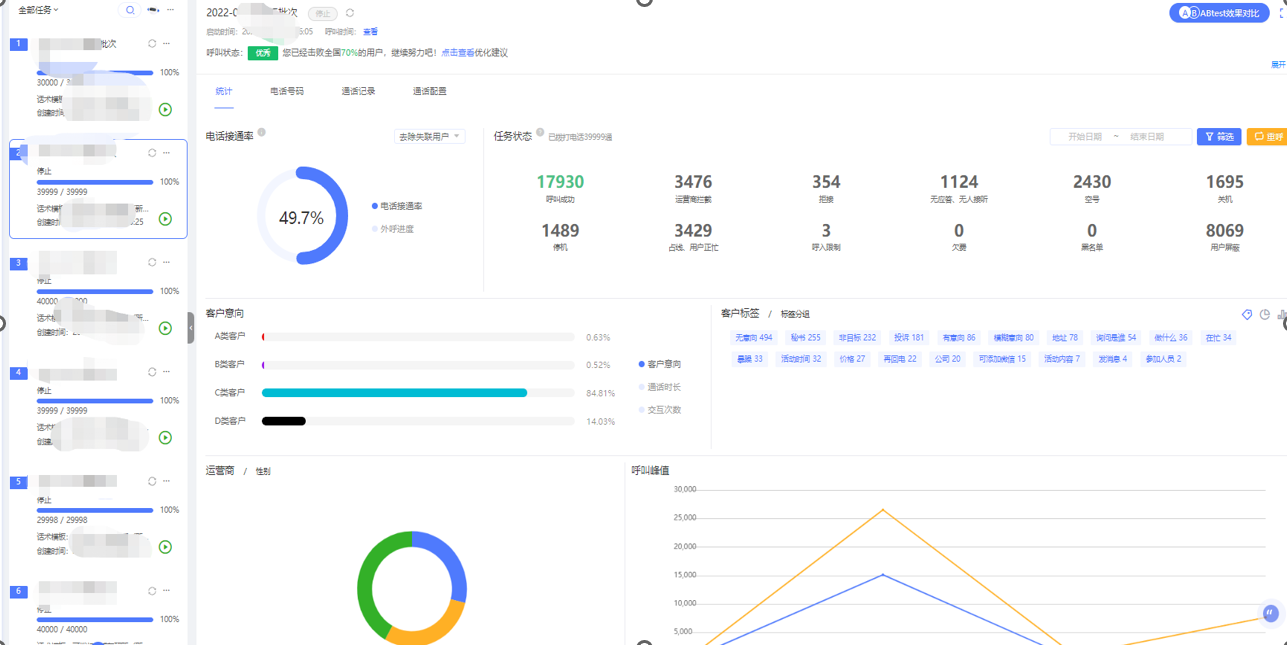Screen dimensions: 1287x645
Task: Open the 通话记录 tab
Action: tap(358, 92)
